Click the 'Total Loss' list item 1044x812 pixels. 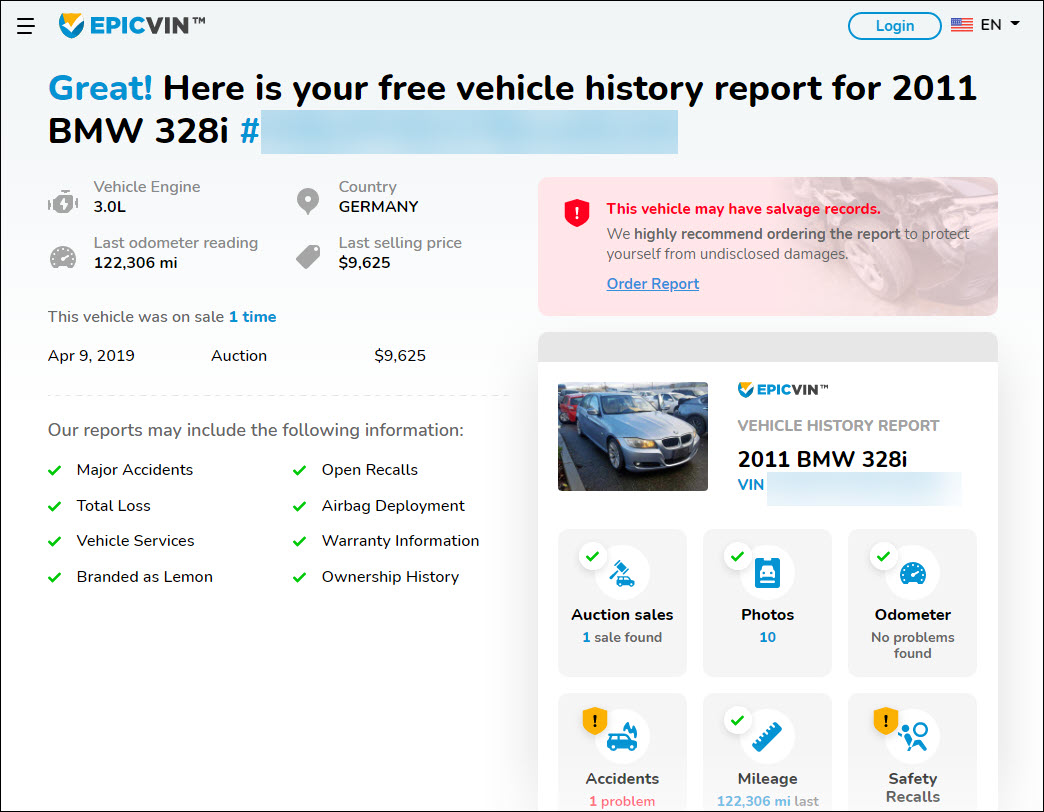point(113,506)
